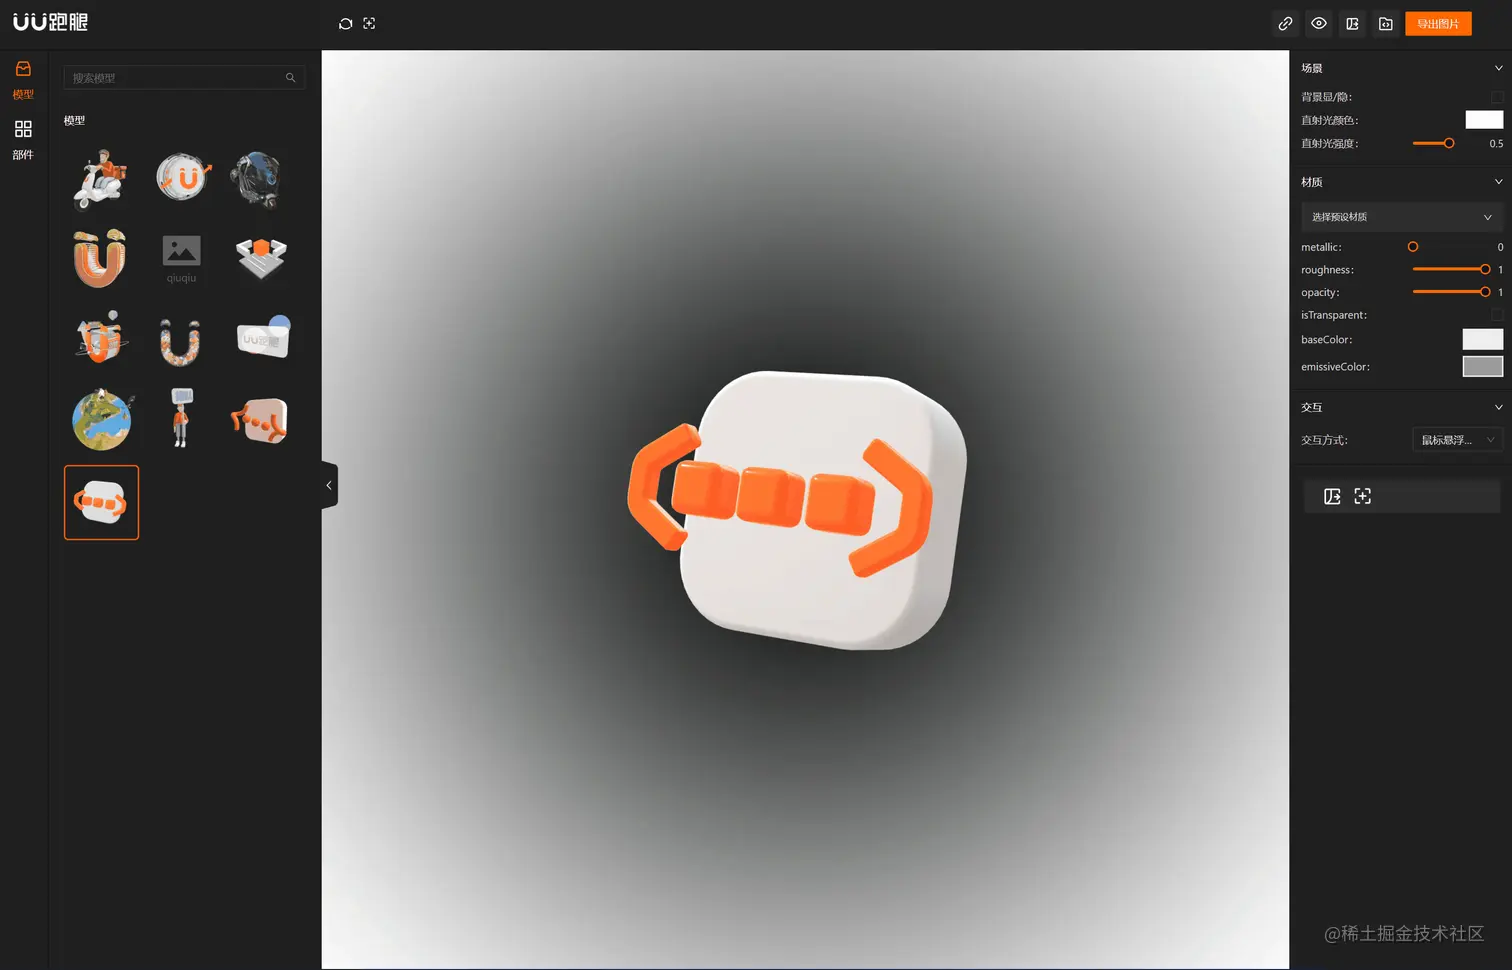Click the reset rotation icon above the canvas
Screen dimensions: 1512x970
tap(345, 23)
